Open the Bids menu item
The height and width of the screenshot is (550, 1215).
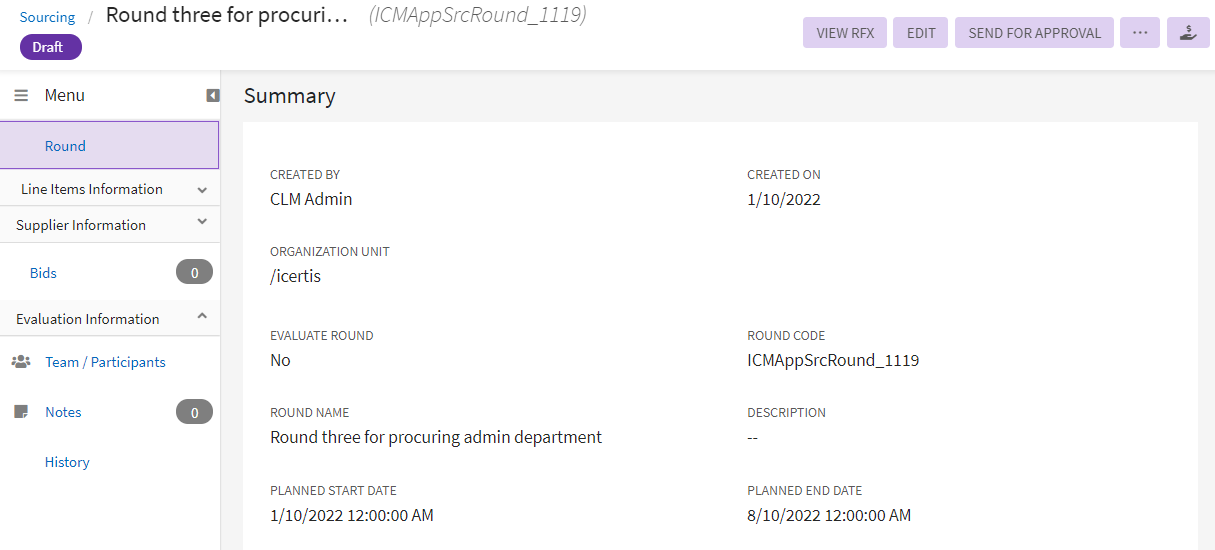pyautogui.click(x=43, y=273)
